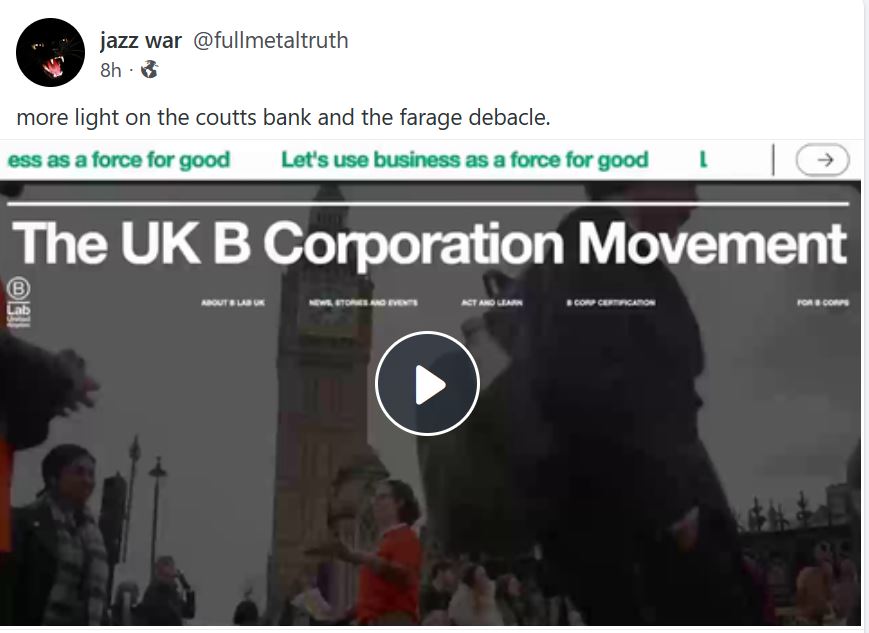Visit the @fullmetaltruth handle
Viewport: 869px width, 633px height.
point(270,40)
